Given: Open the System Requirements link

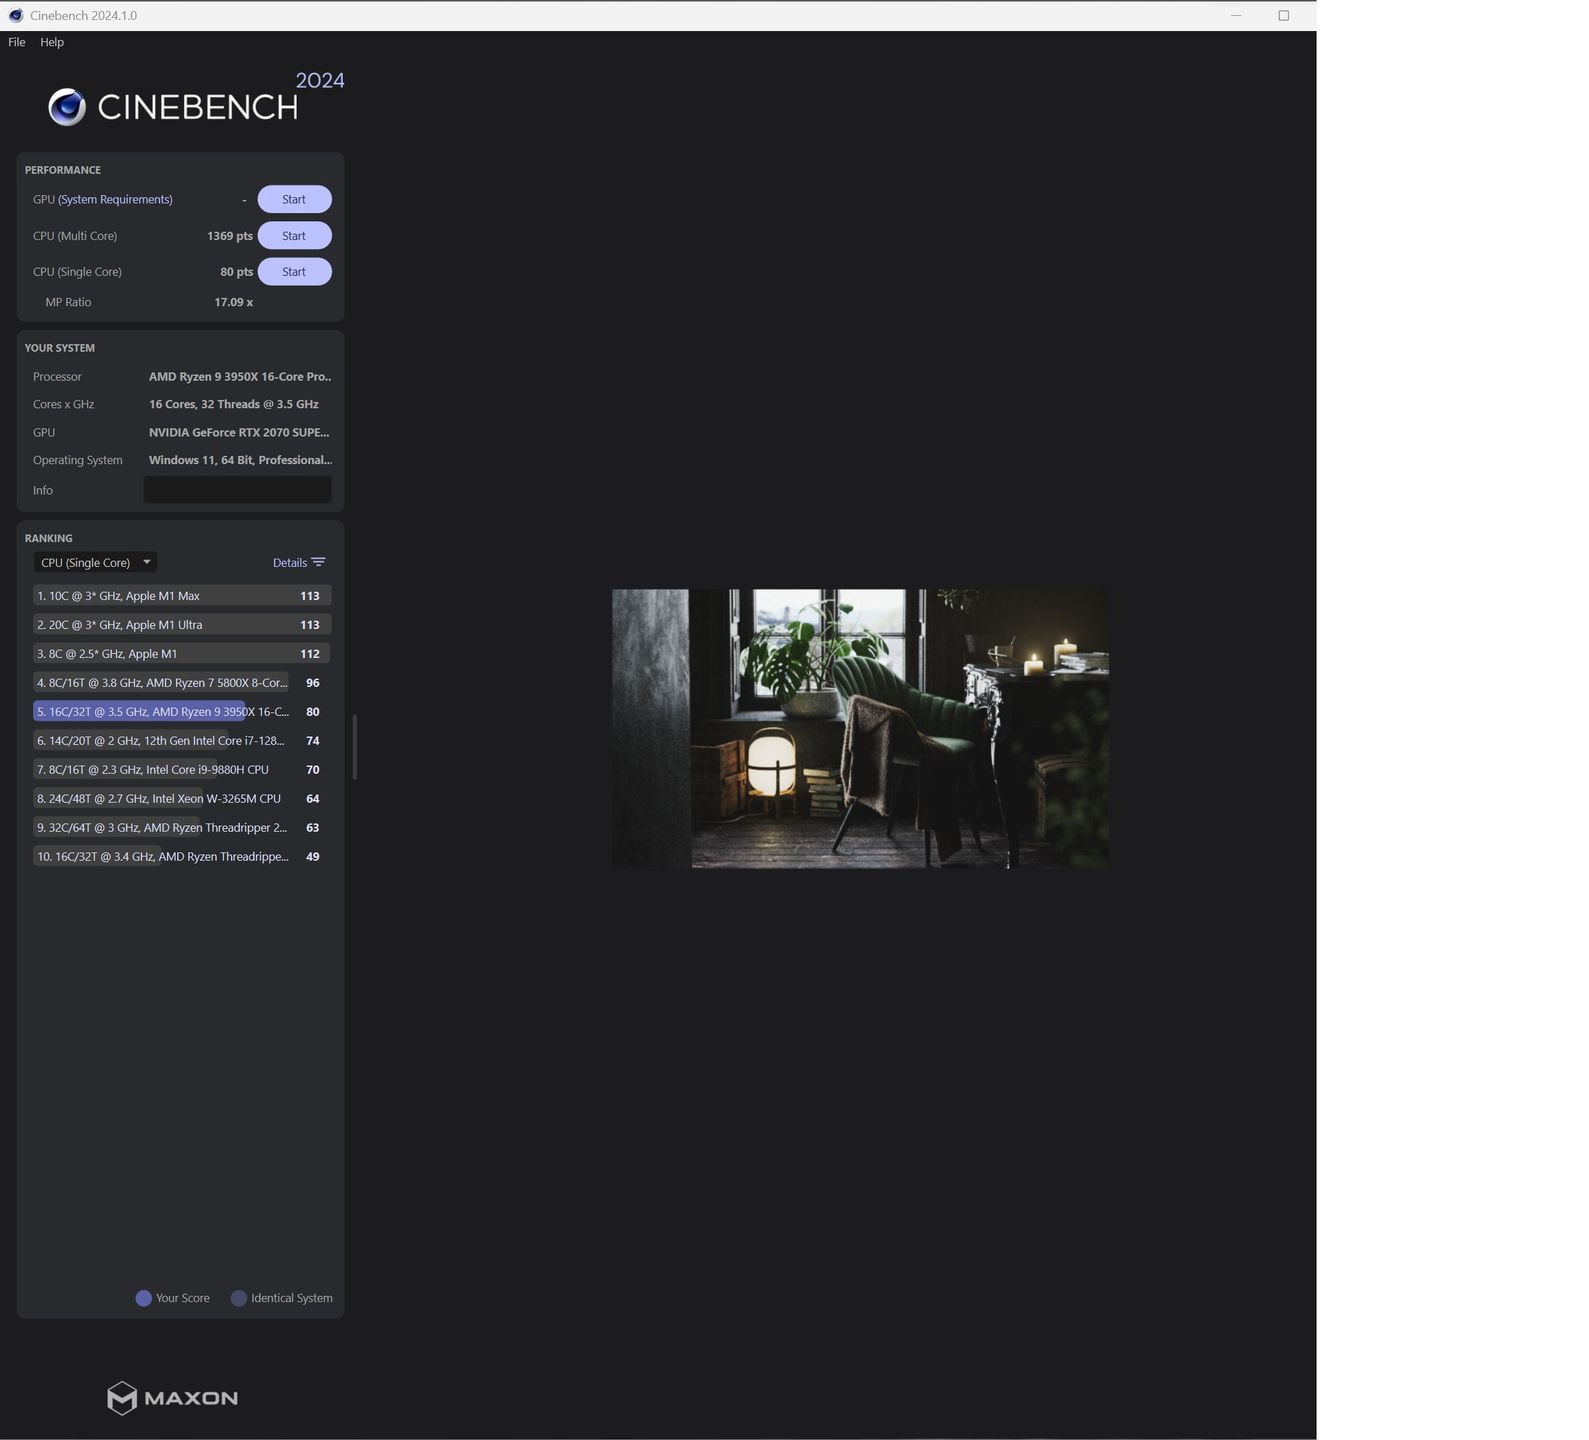Looking at the screenshot, I should 115,199.
